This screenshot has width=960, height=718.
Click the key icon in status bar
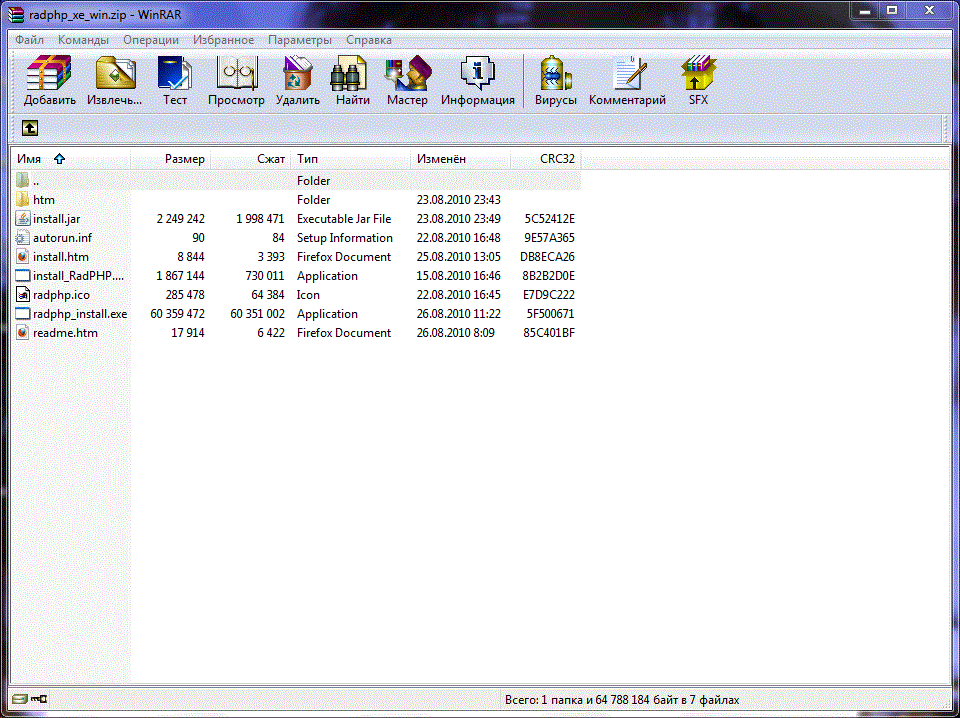(39, 698)
